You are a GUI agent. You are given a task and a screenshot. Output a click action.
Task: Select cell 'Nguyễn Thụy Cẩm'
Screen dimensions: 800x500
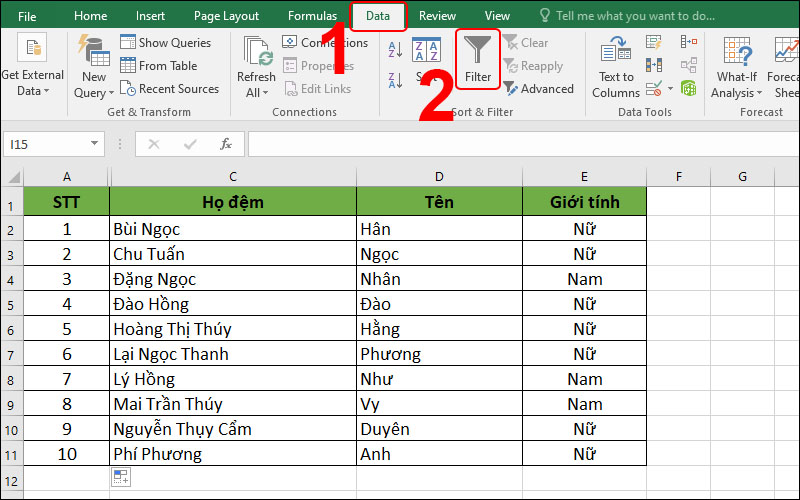click(x=233, y=429)
